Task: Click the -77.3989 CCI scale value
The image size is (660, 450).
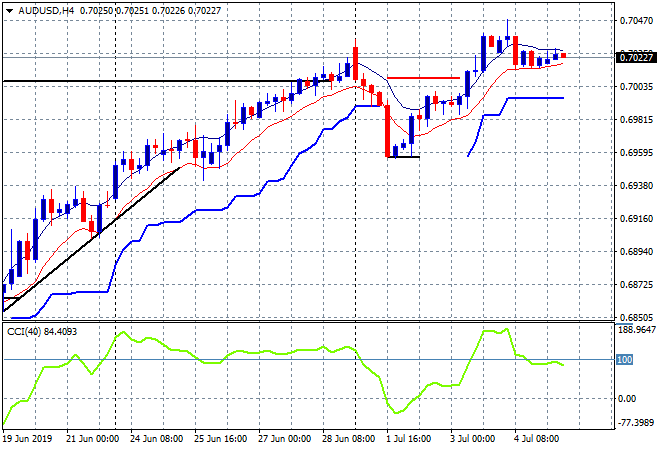Action: [x=636, y=423]
